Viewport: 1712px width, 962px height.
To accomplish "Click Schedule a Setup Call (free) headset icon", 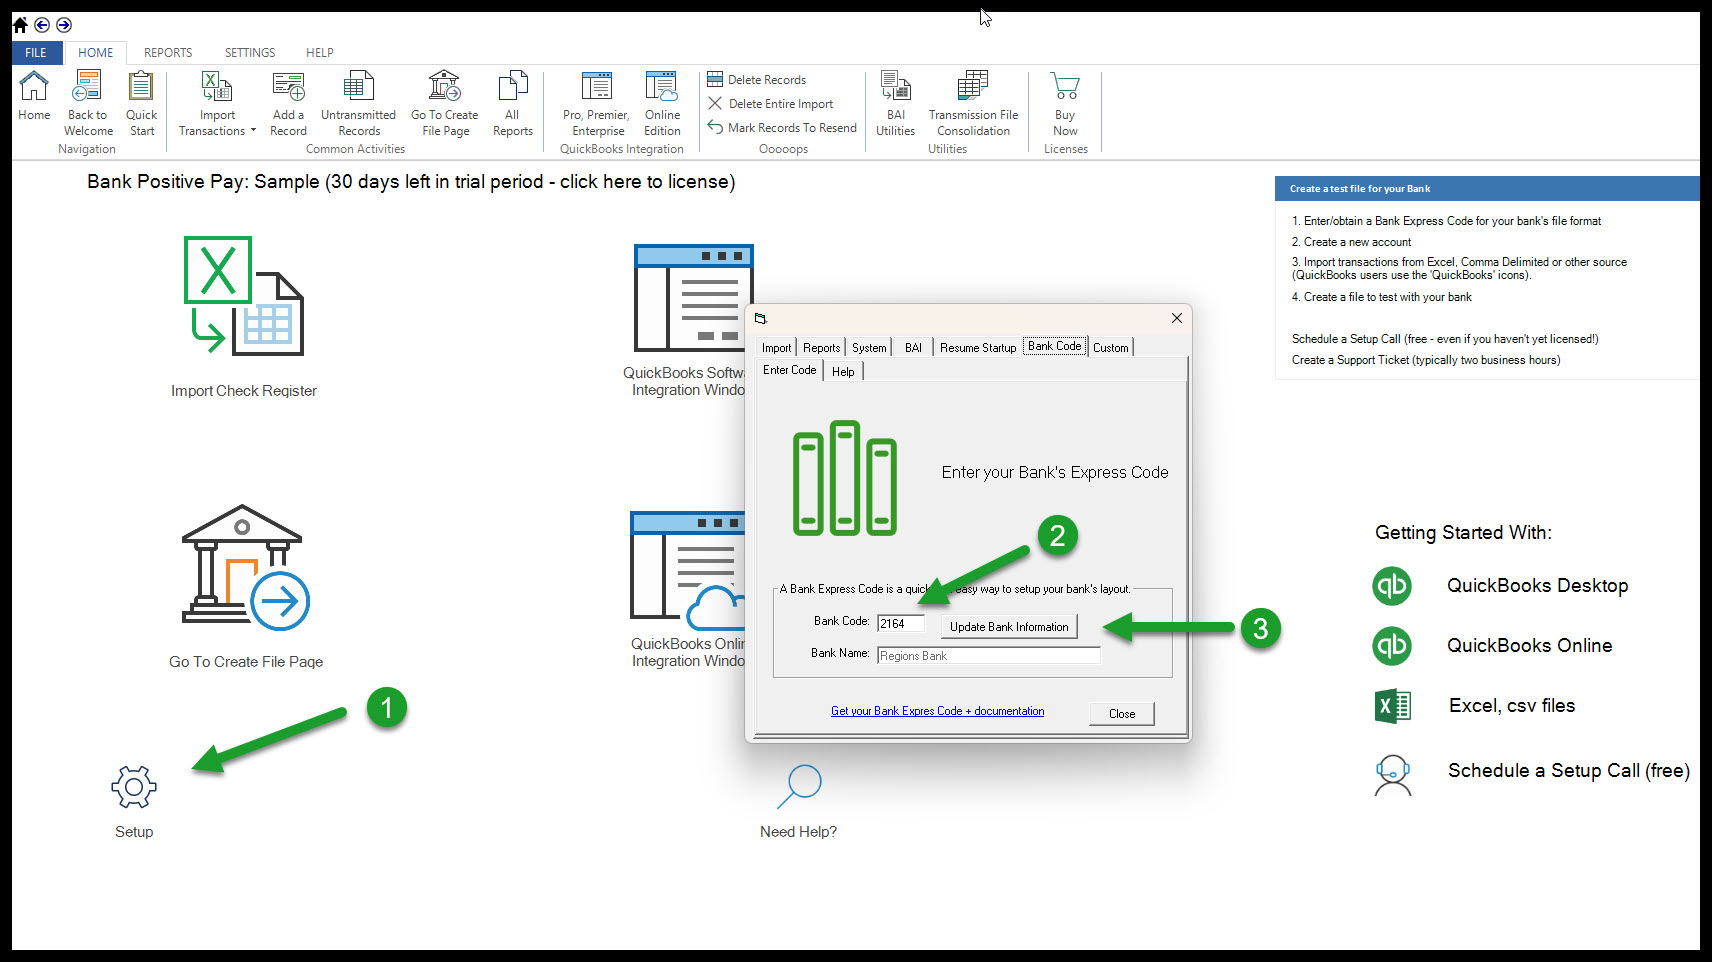I will (x=1392, y=775).
